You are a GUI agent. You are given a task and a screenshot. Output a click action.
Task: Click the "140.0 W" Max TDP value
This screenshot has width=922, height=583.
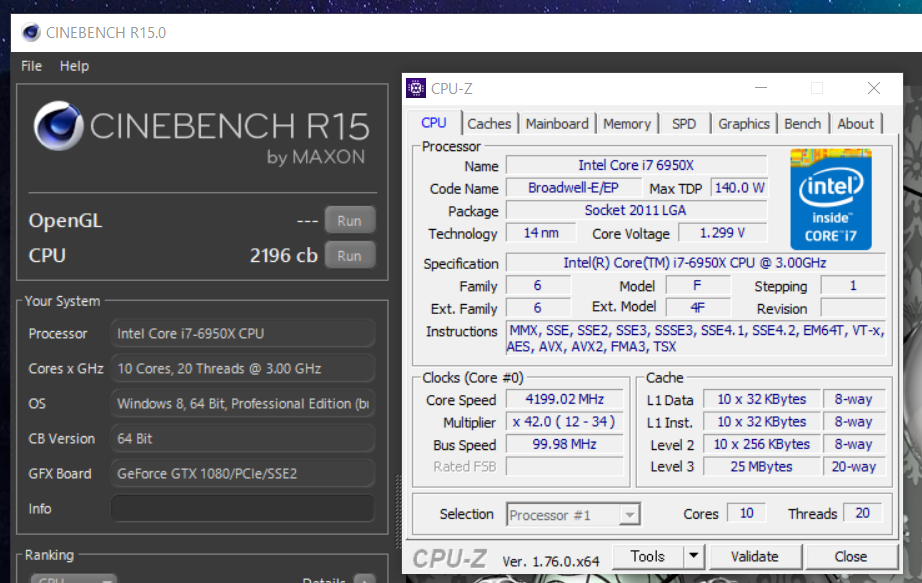click(x=739, y=188)
